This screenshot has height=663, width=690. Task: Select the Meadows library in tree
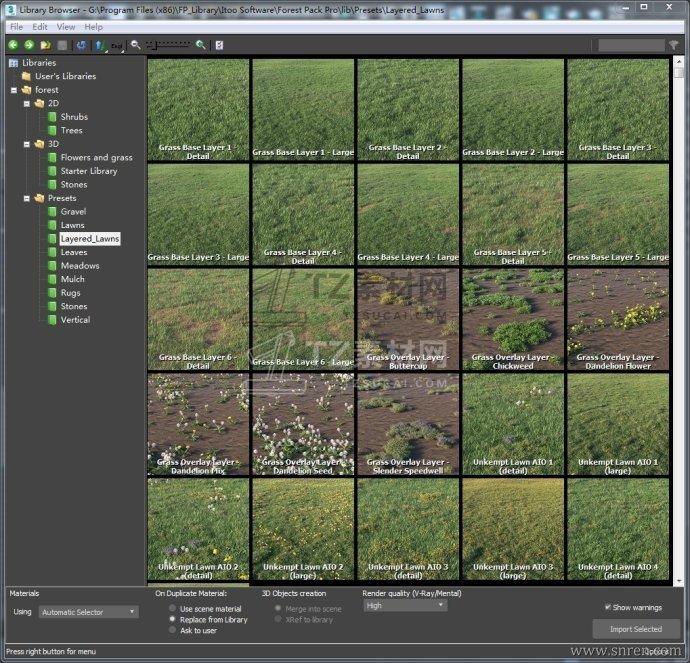pyautogui.click(x=80, y=266)
